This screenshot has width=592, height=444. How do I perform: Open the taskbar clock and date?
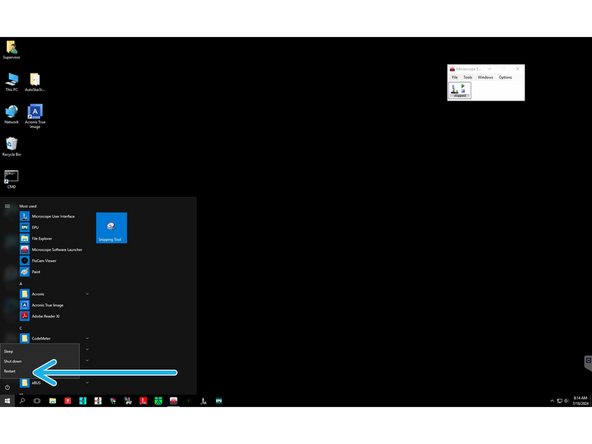580,401
